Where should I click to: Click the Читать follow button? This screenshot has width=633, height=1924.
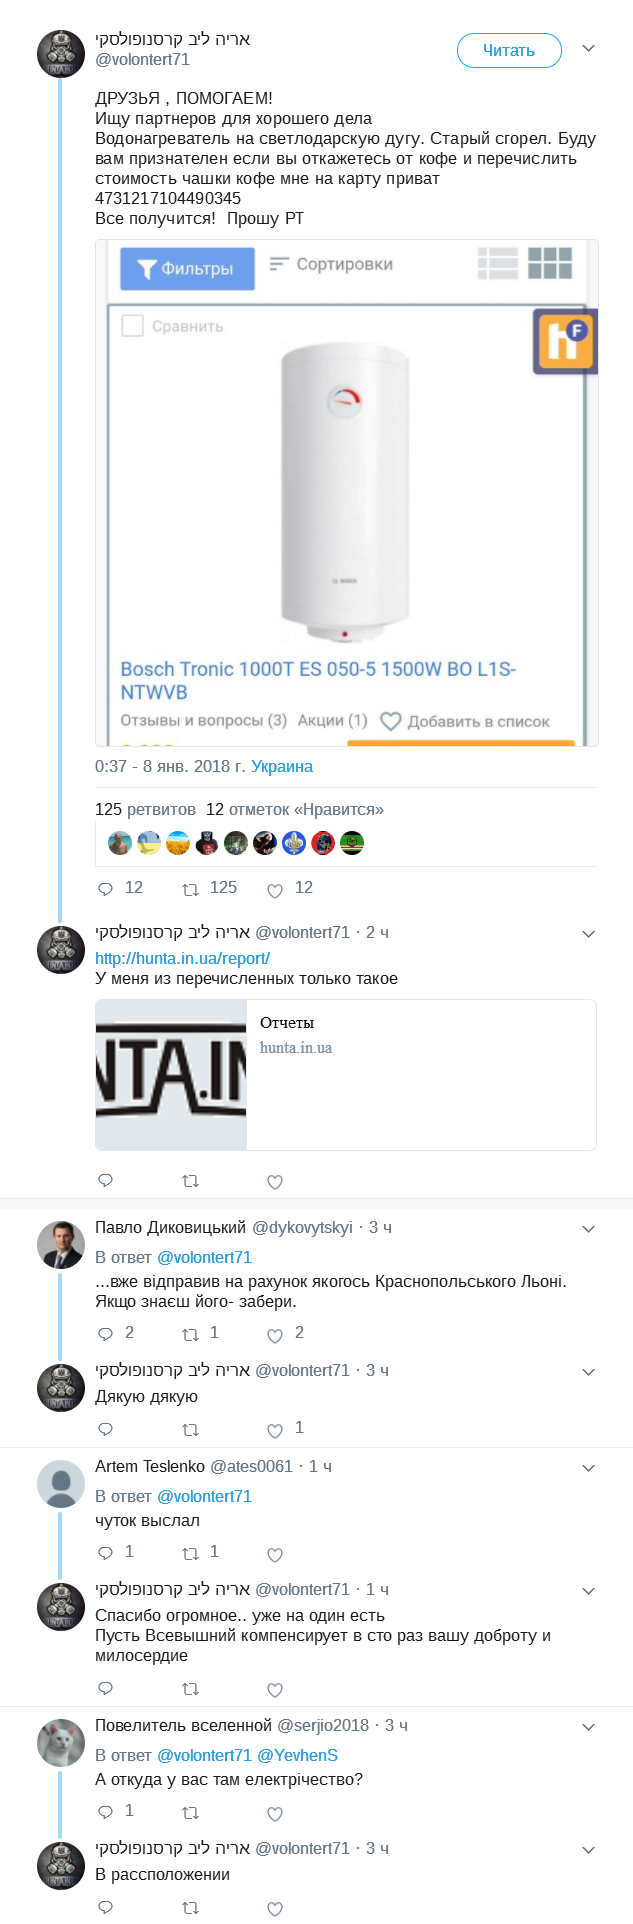coord(509,50)
